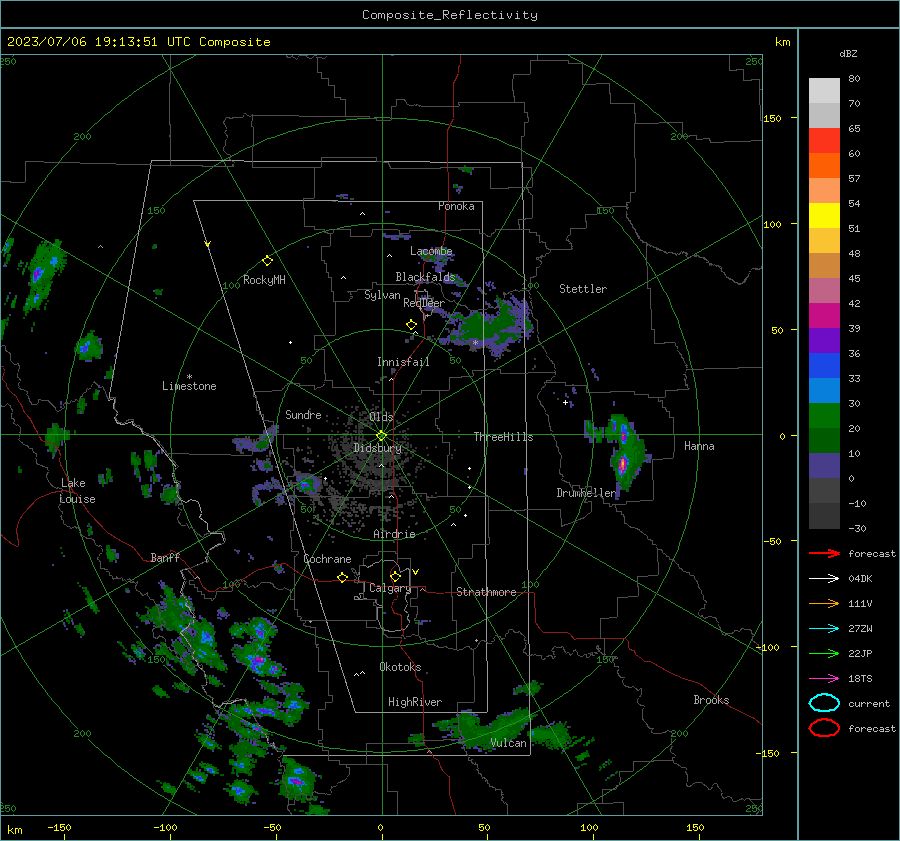Click the yellow diamond marker near RockyMH

click(267, 261)
